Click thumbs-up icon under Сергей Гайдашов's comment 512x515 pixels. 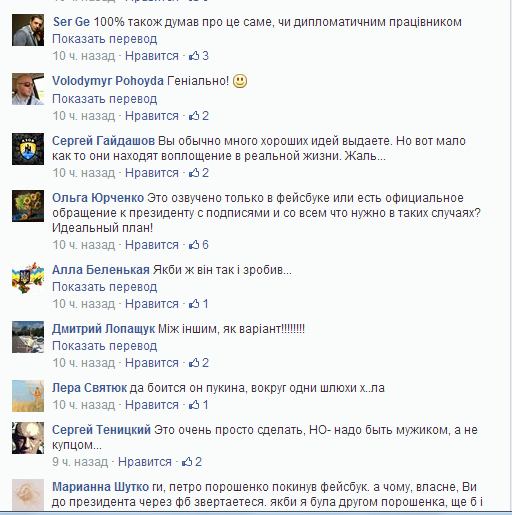click(x=194, y=173)
